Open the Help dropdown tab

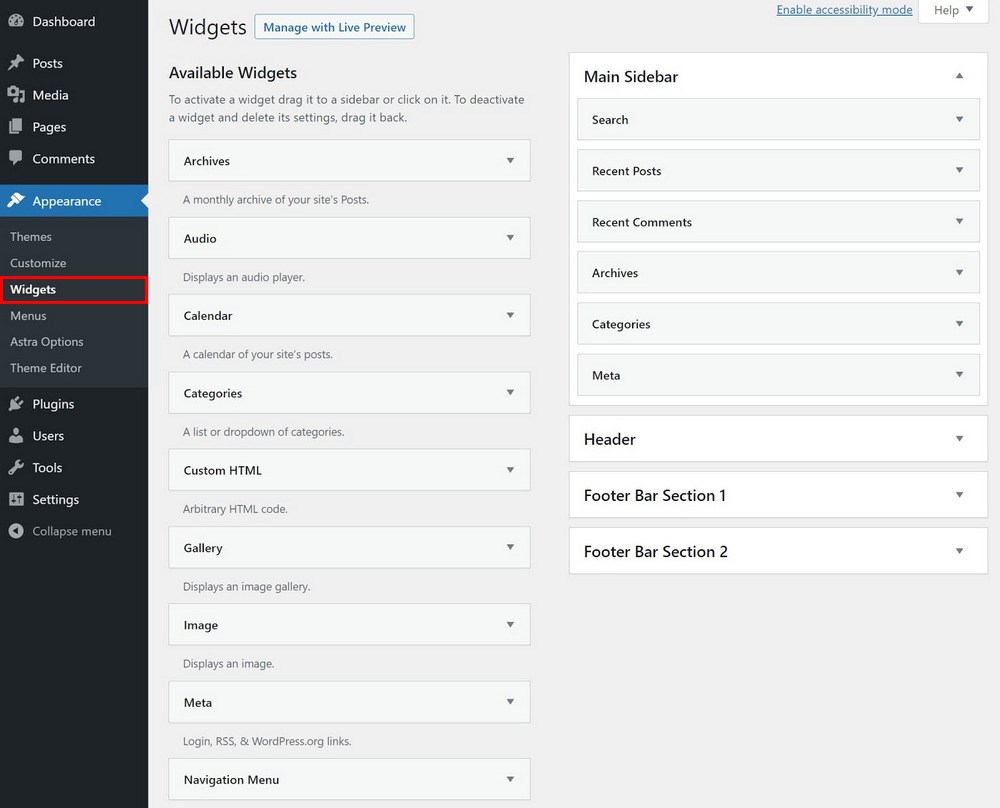953,10
